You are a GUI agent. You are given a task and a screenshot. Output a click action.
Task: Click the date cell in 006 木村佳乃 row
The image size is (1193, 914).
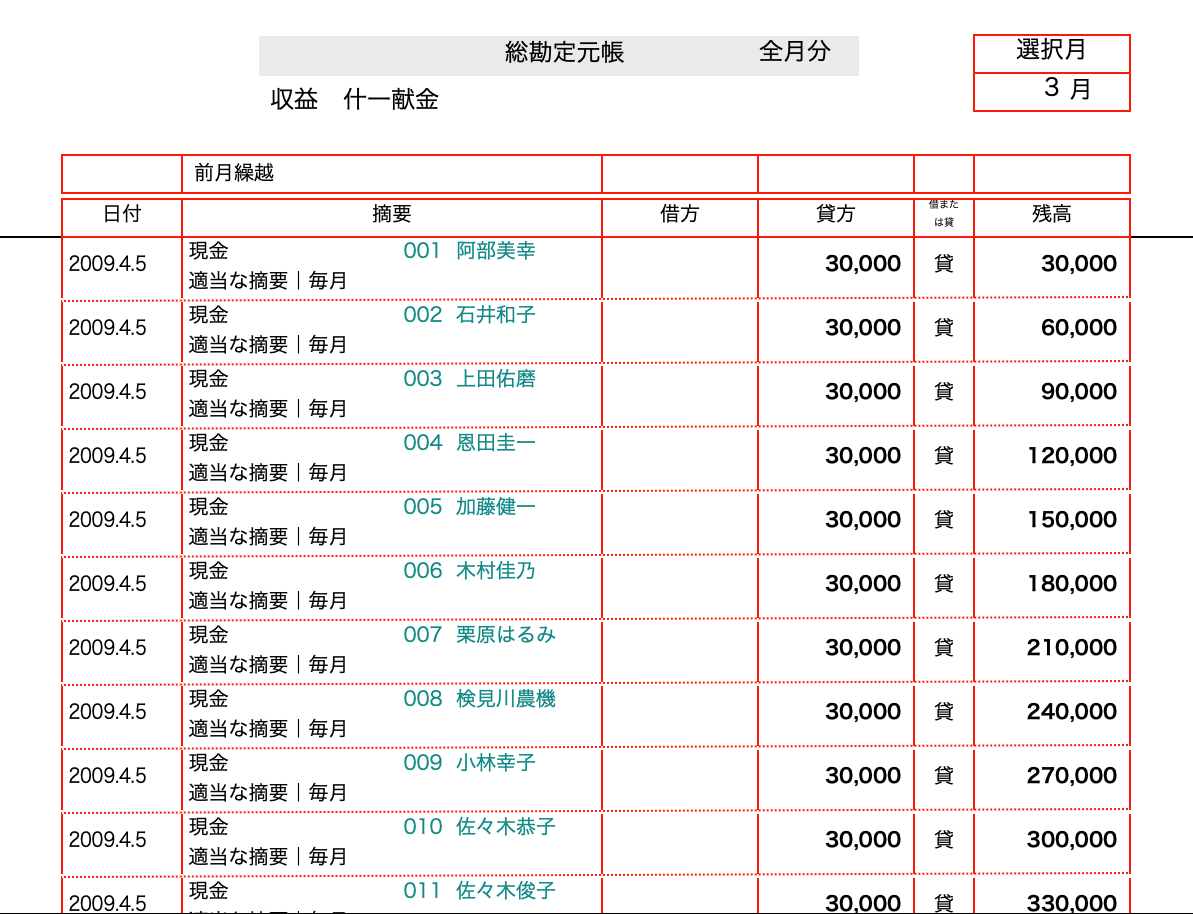tap(108, 584)
